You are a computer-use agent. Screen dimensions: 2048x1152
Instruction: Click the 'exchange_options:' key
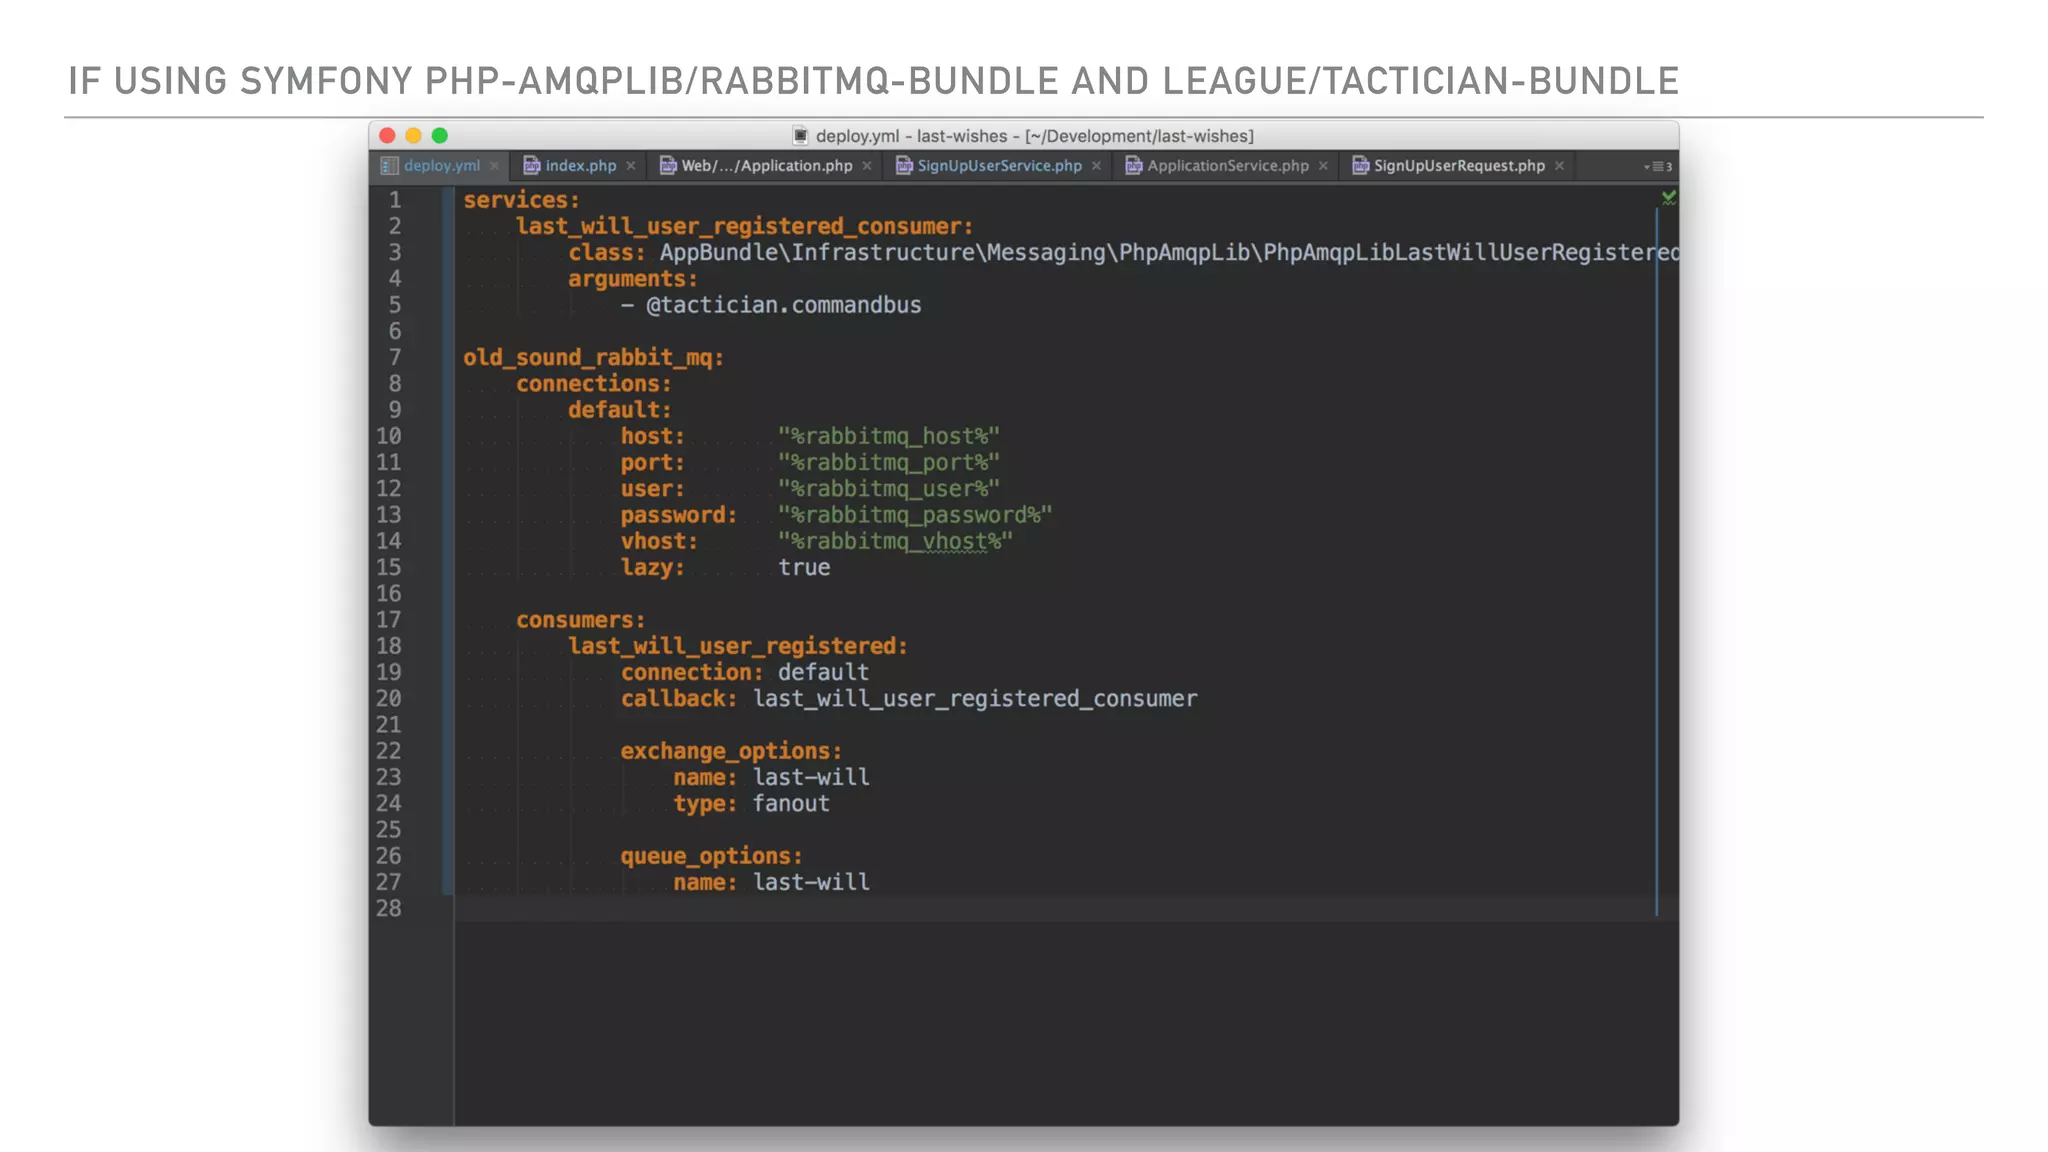[x=731, y=751]
